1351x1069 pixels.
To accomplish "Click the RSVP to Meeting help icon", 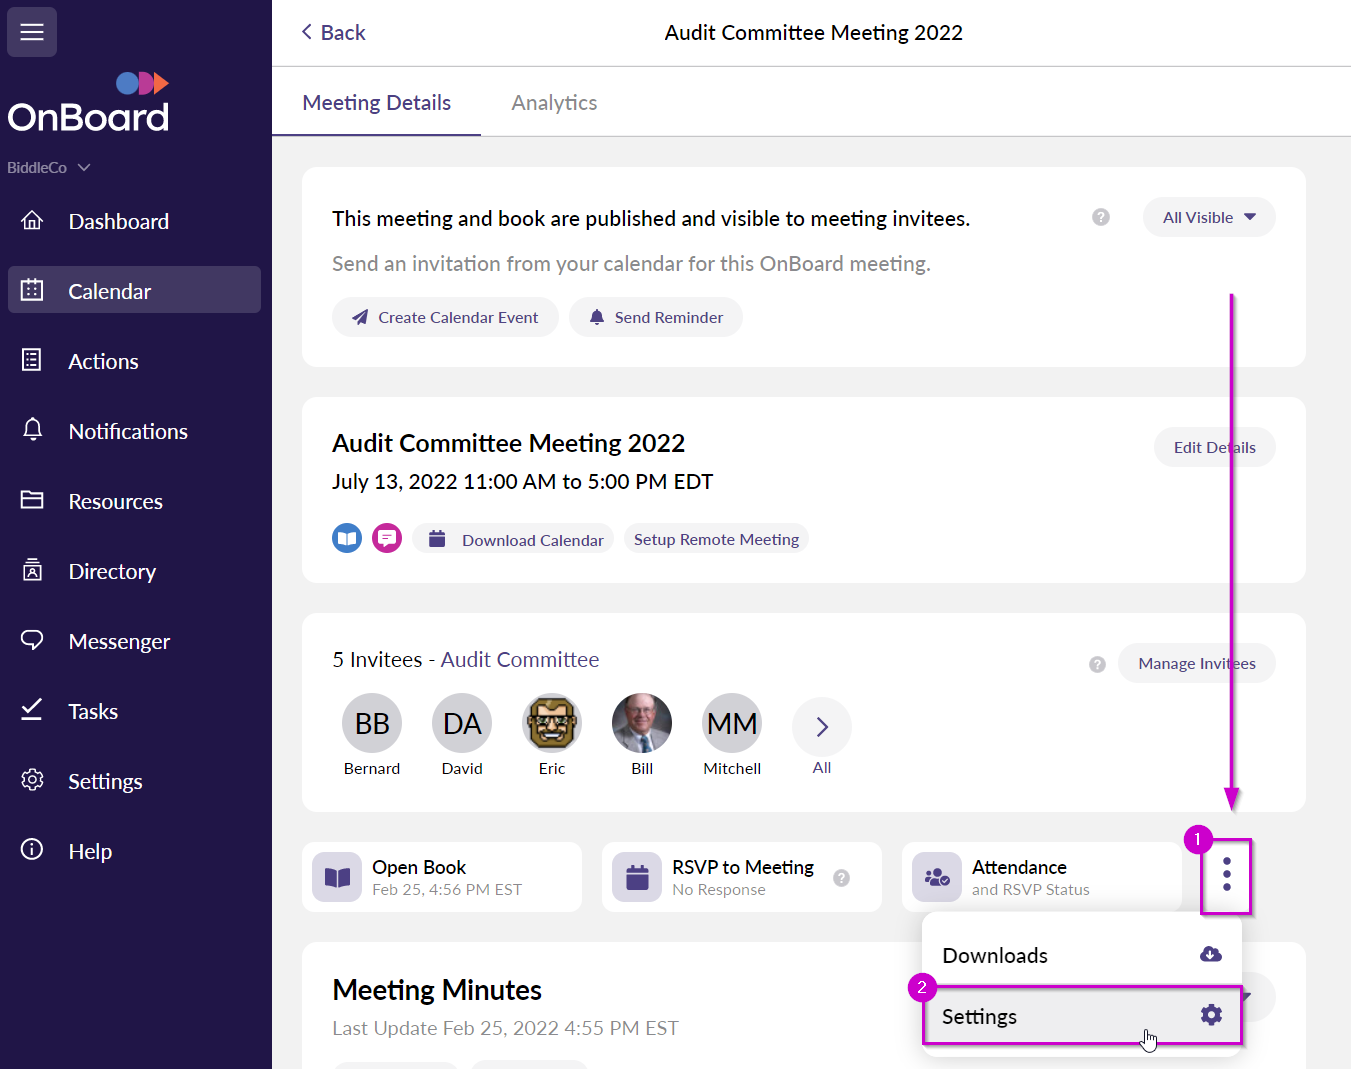I will tap(842, 878).
